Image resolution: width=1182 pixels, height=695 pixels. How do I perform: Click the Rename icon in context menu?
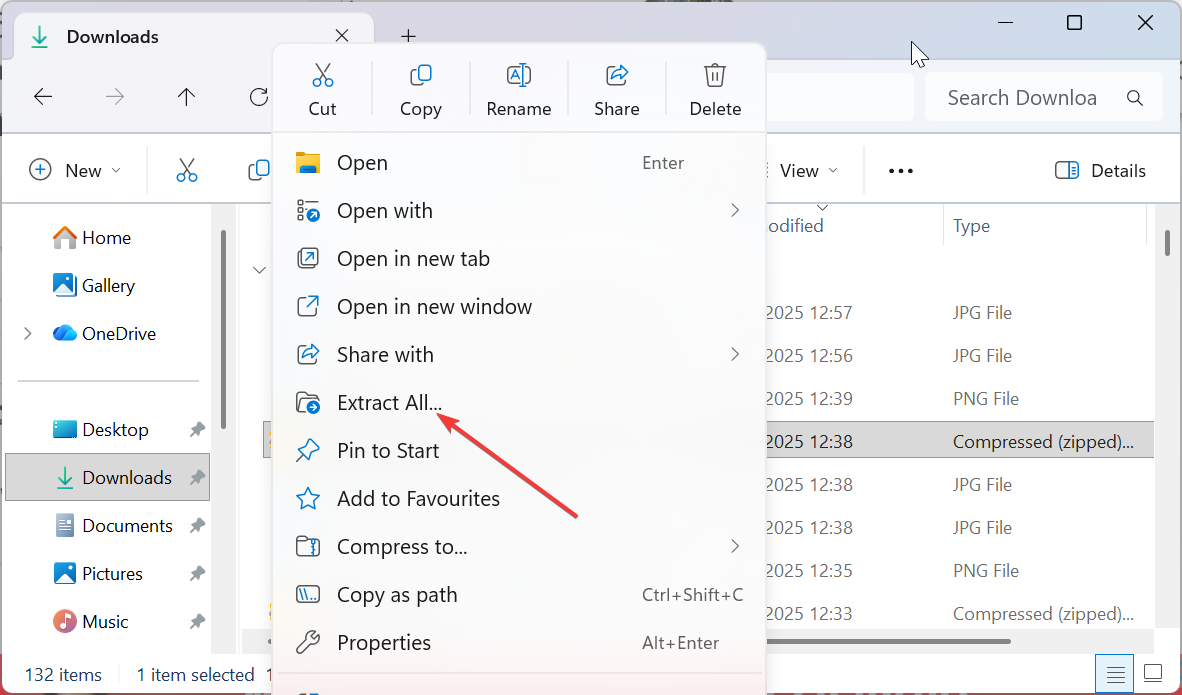(518, 76)
